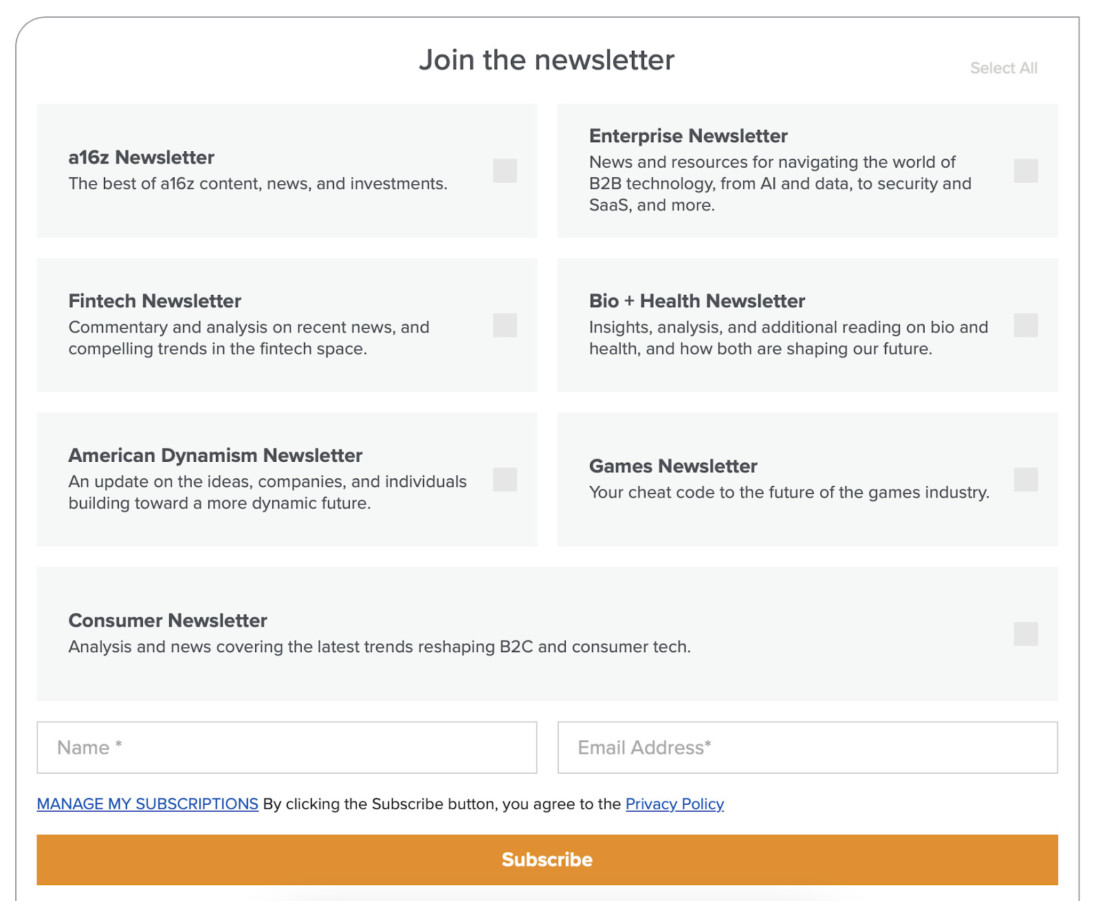Screen dimensions: 1100x901
Task: Check the Enterprise Newsletter checkbox
Action: click(1026, 170)
